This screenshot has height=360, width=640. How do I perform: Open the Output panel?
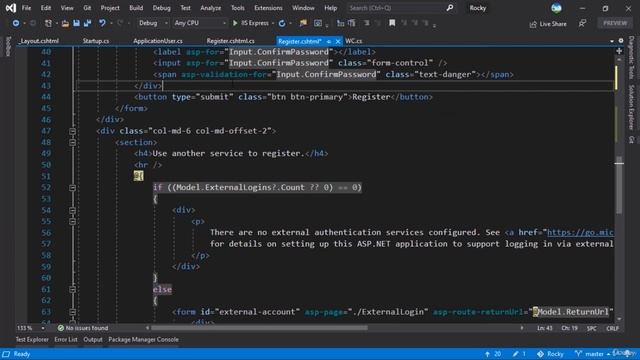93,339
